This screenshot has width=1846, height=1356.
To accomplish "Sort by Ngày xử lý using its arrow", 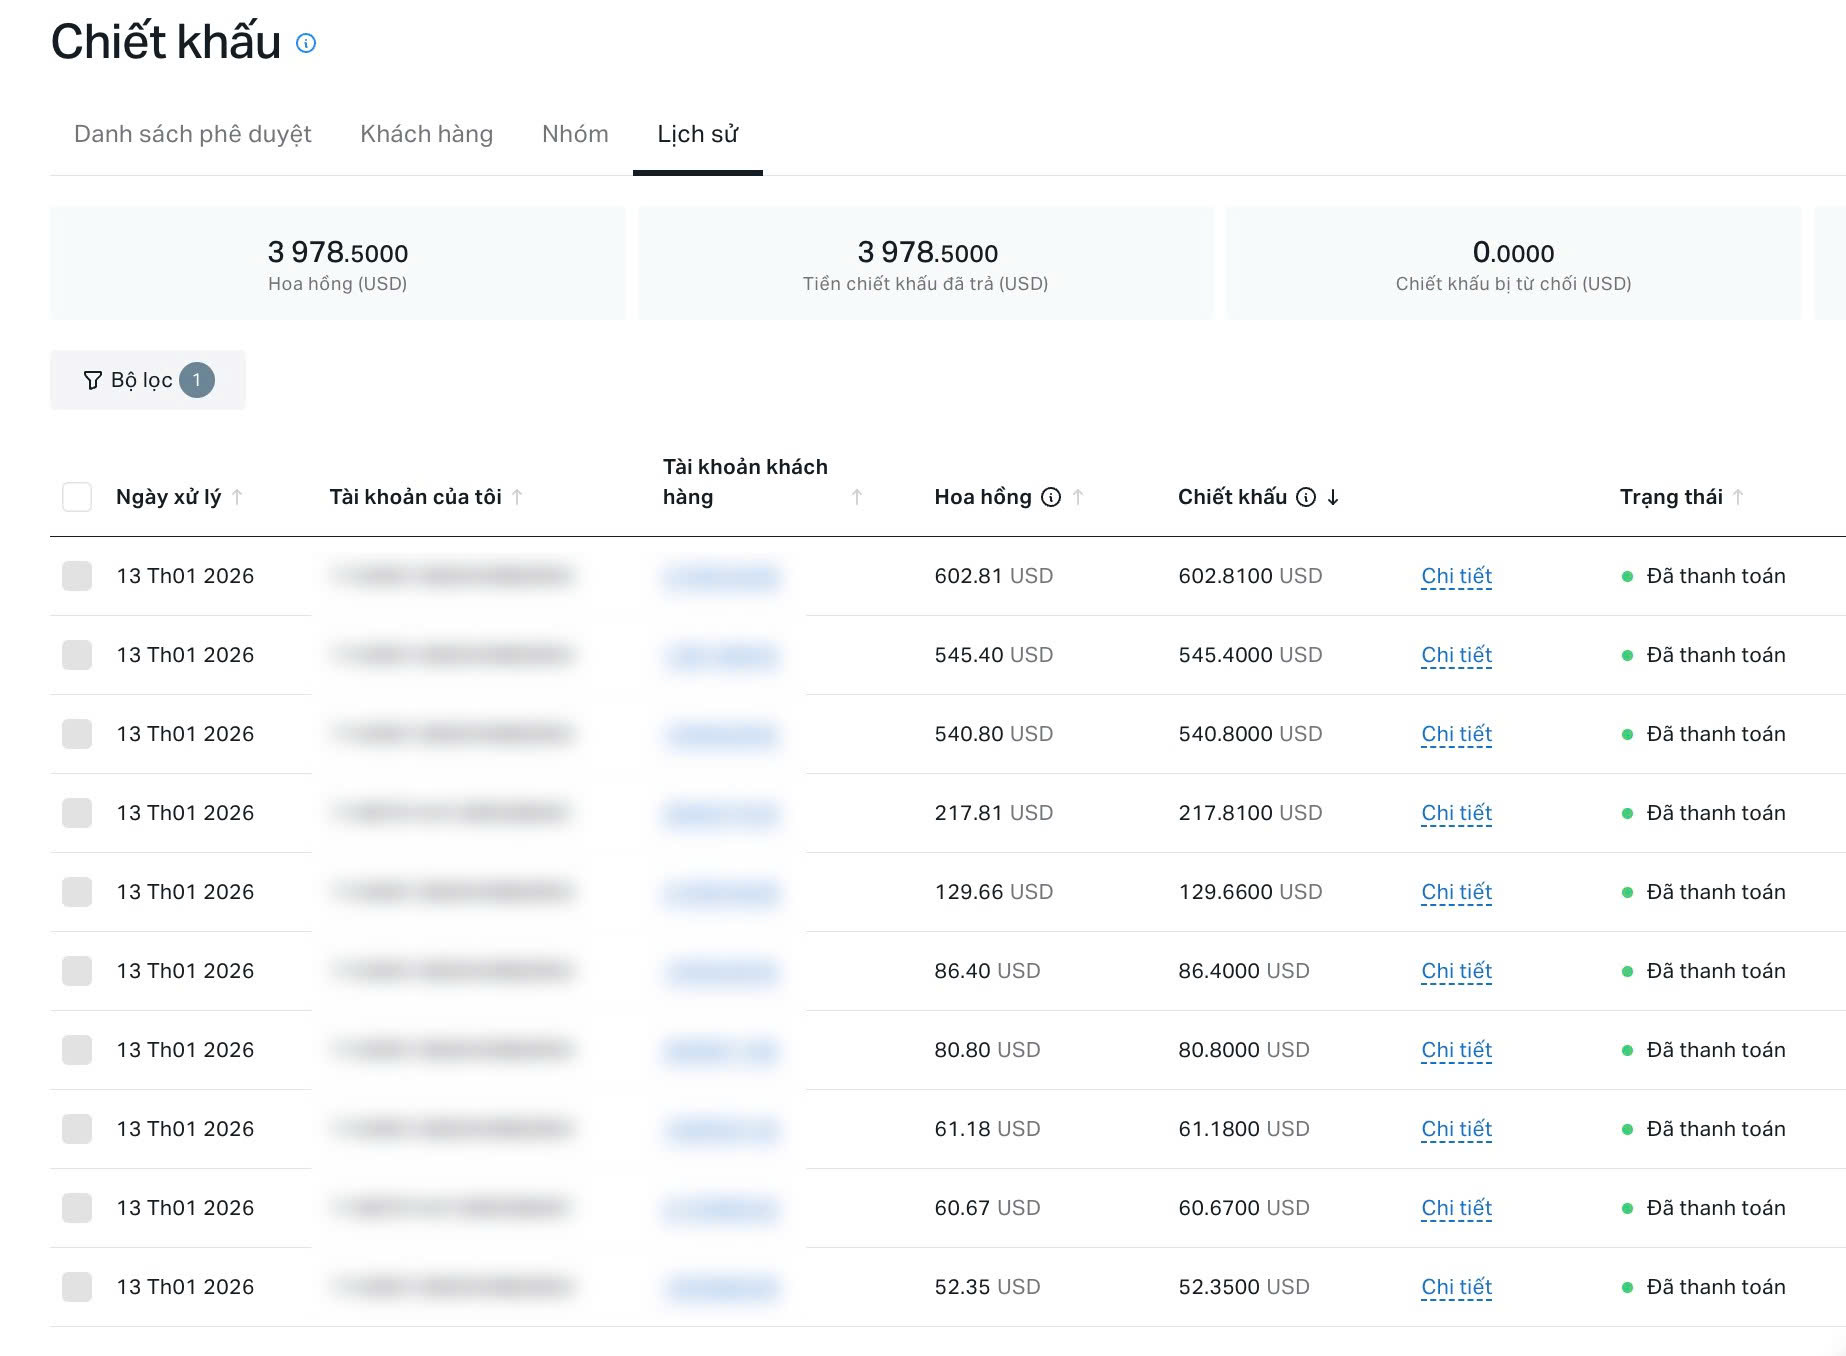I will pyautogui.click(x=238, y=496).
